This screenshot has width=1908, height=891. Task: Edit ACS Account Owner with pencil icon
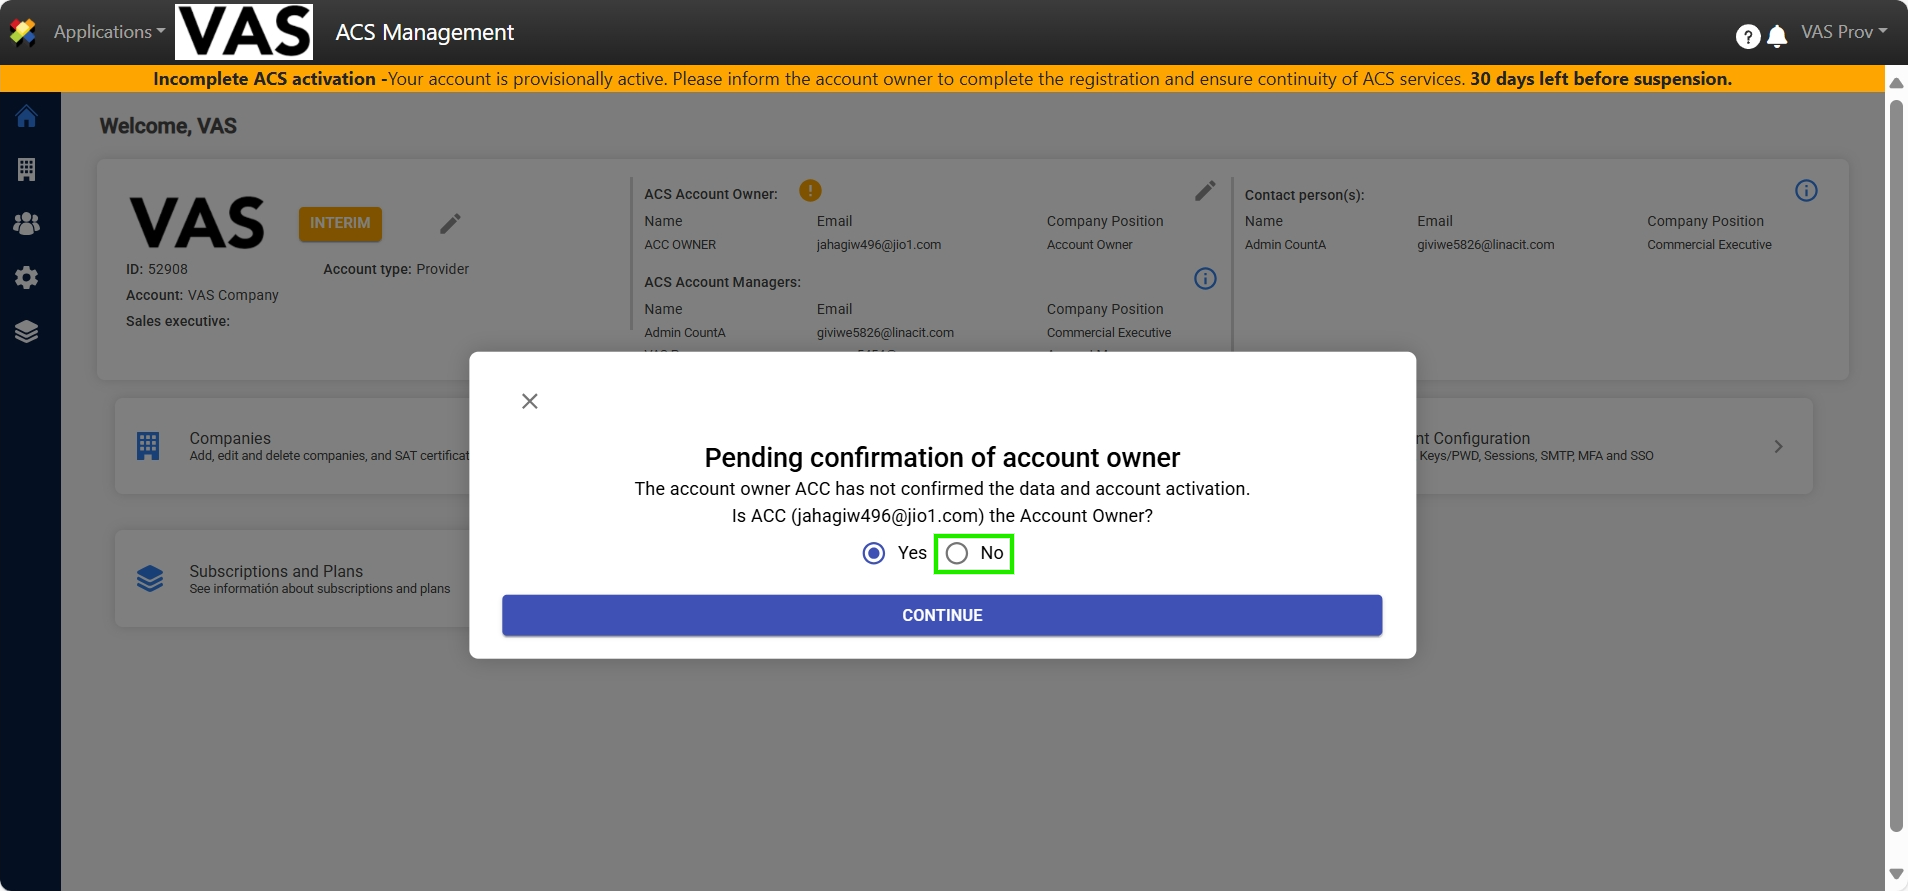(x=1205, y=191)
